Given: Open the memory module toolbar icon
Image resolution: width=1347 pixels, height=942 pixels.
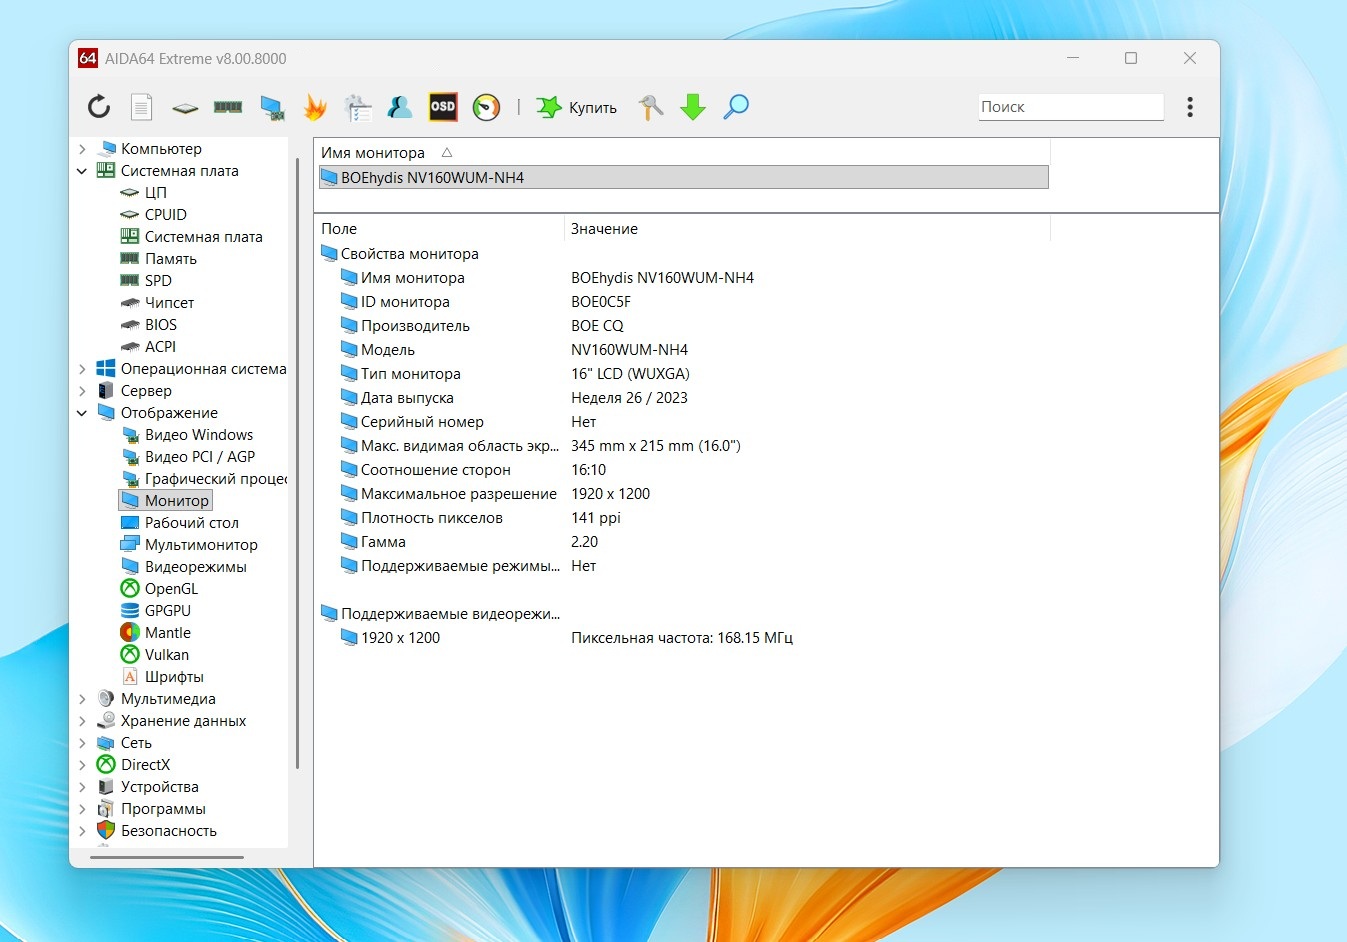Looking at the screenshot, I should pyautogui.click(x=228, y=107).
